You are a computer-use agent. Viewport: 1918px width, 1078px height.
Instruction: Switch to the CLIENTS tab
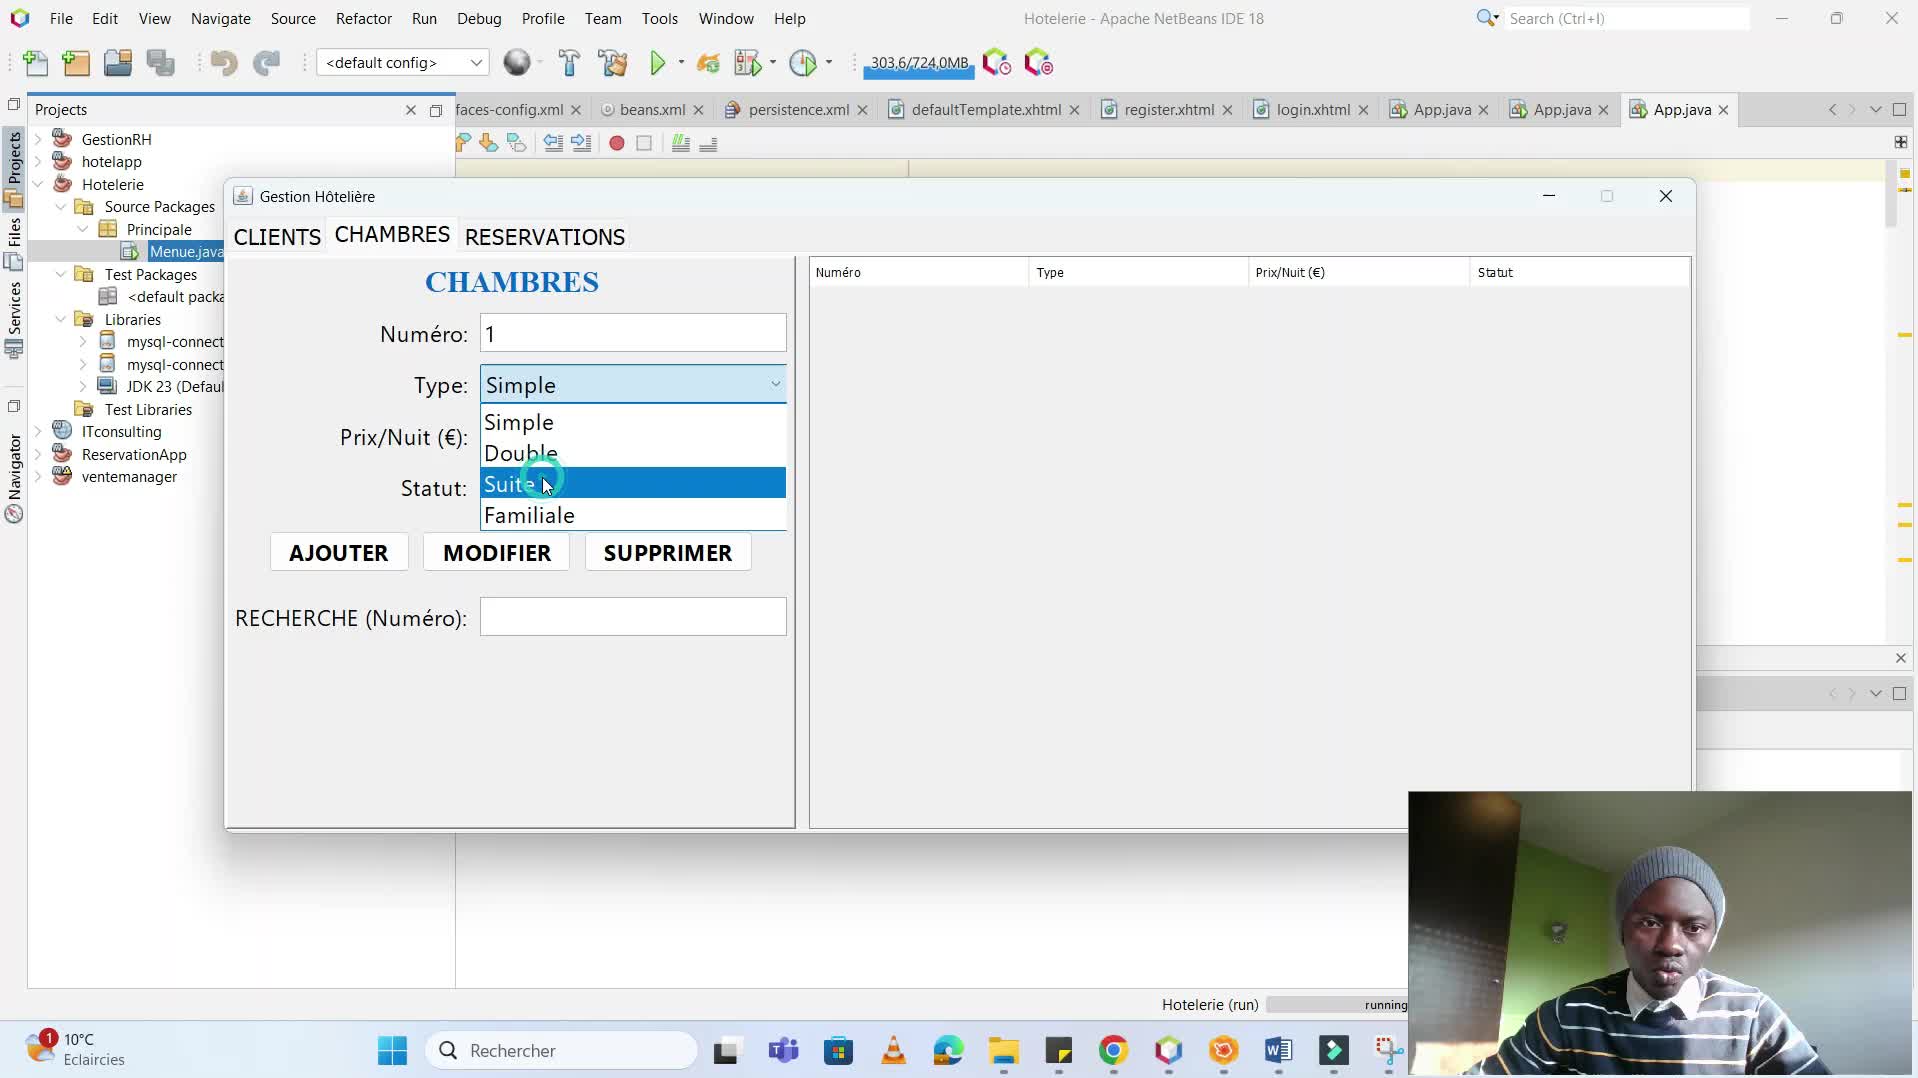pos(277,237)
